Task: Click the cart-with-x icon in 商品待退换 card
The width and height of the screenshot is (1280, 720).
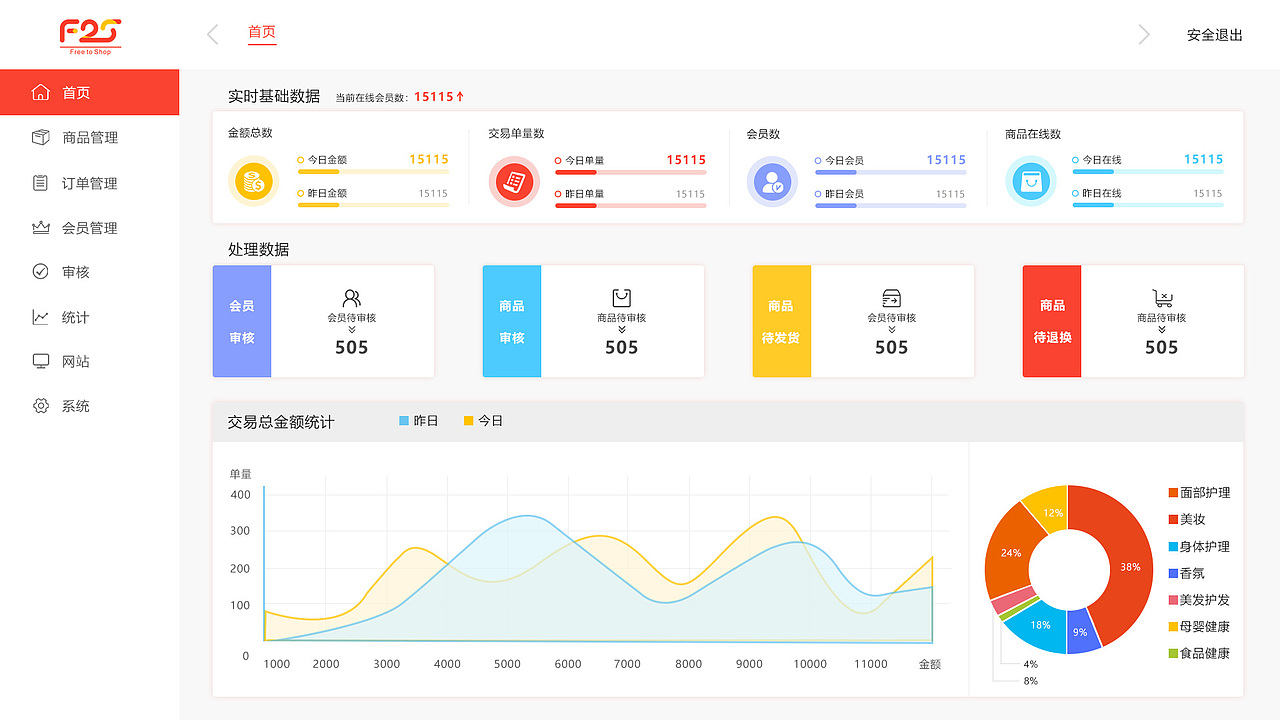Action: tap(1162, 298)
